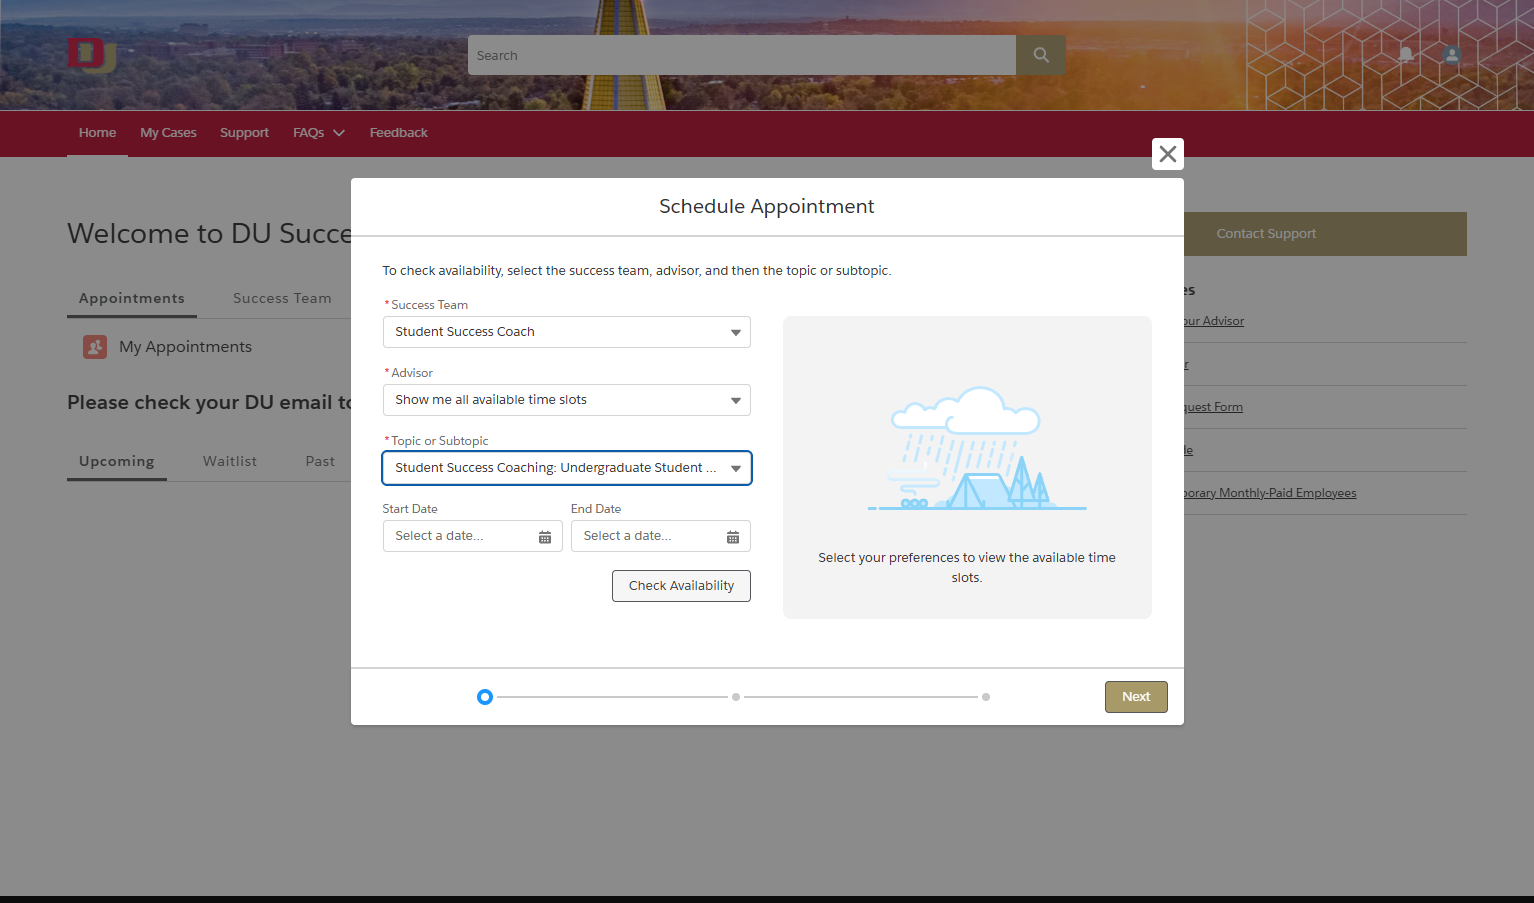Viewport: 1534px width, 903px height.
Task: Open the Topic or Subtopic dropdown
Action: click(x=567, y=468)
